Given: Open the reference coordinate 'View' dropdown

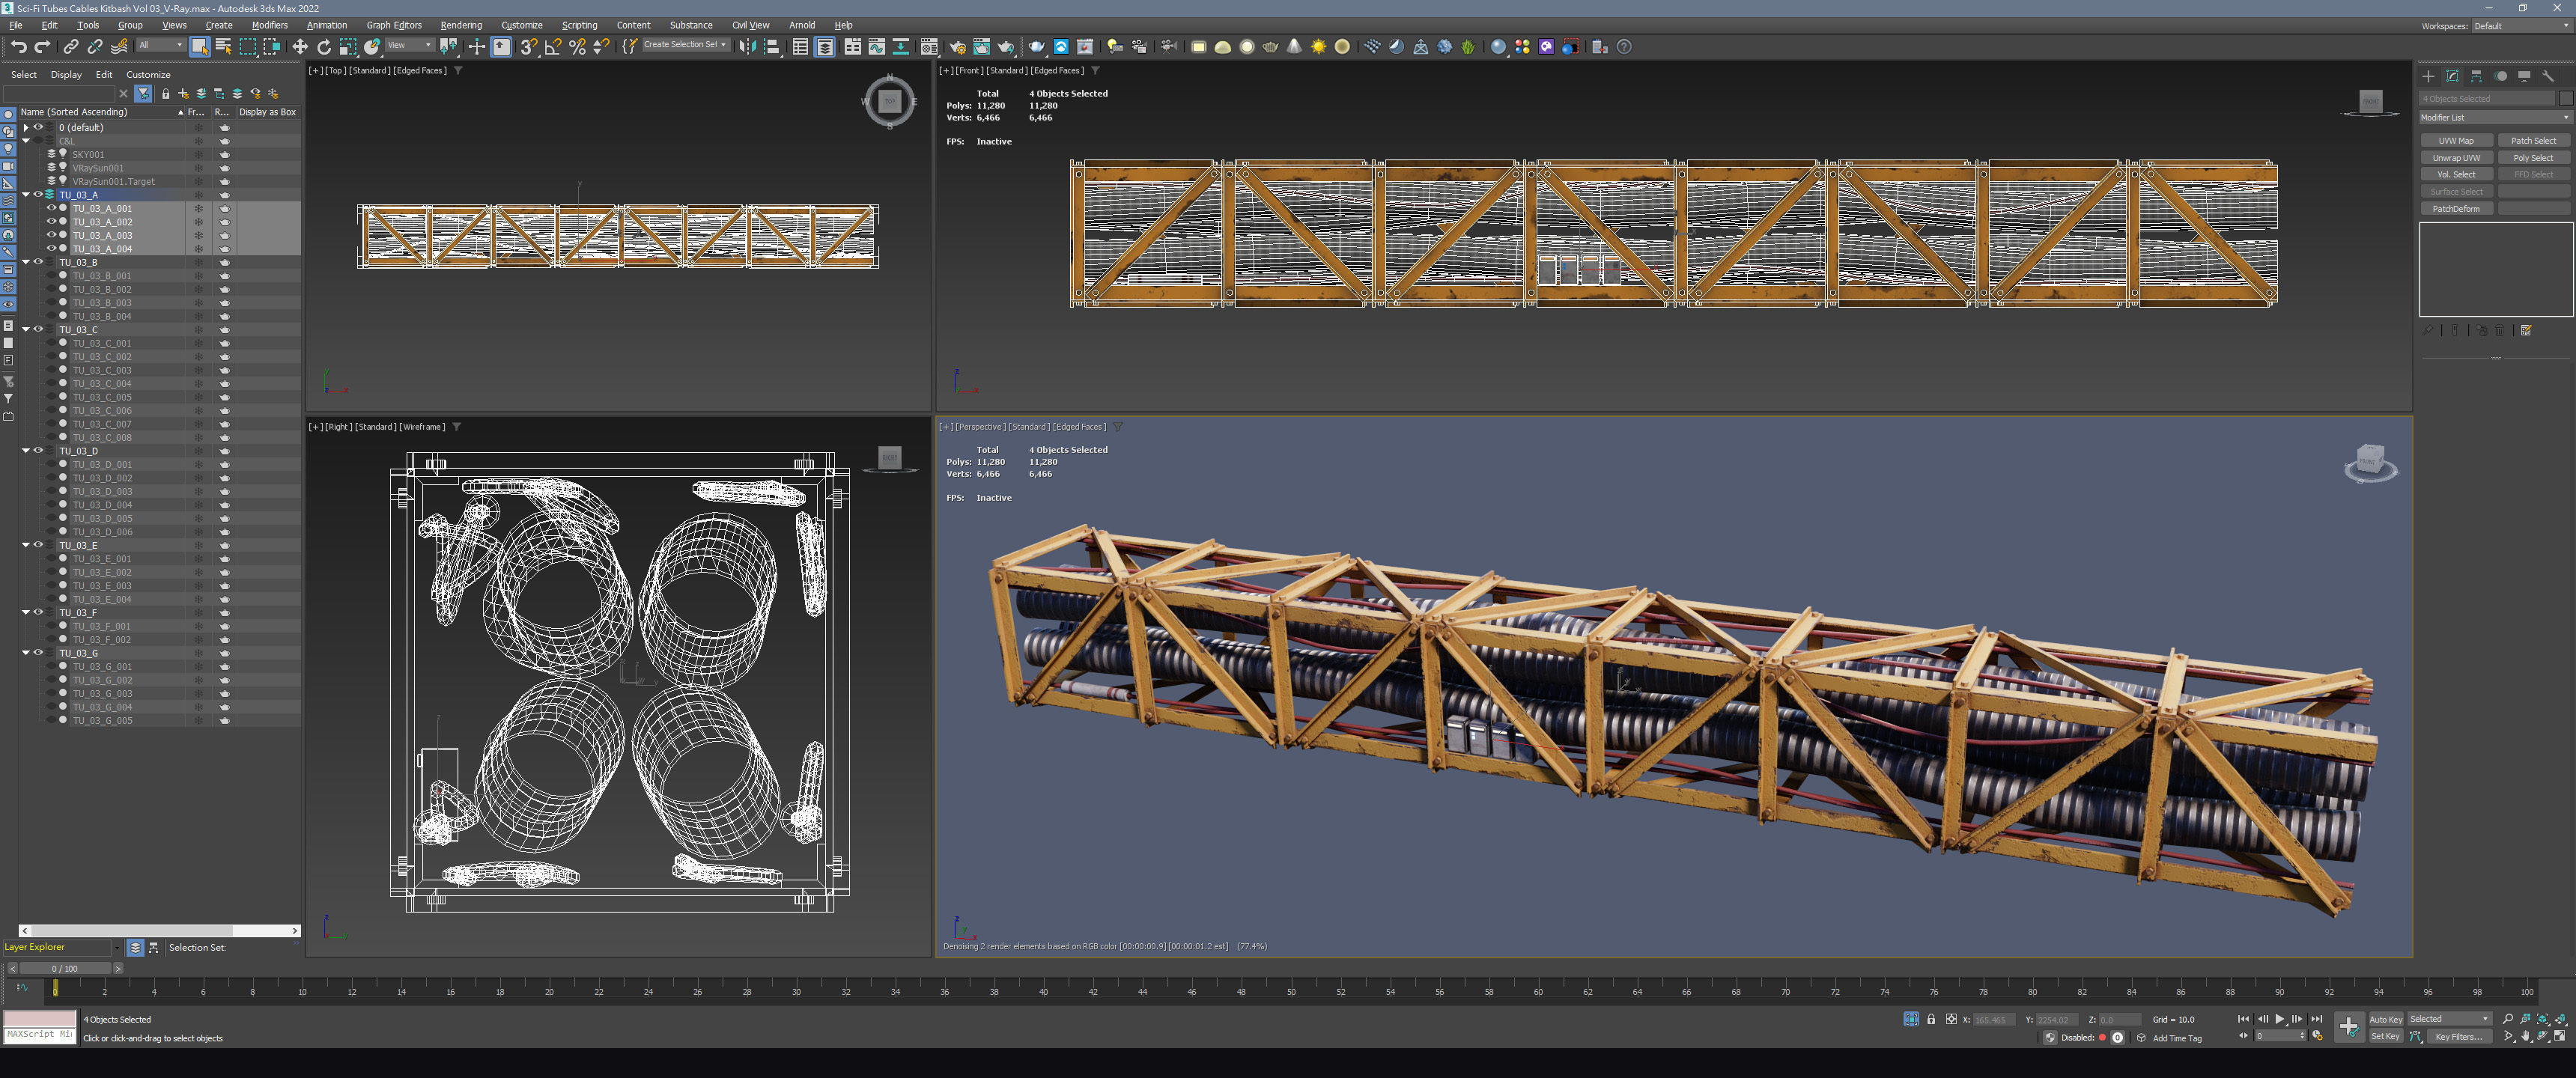Looking at the screenshot, I should click(x=409, y=45).
